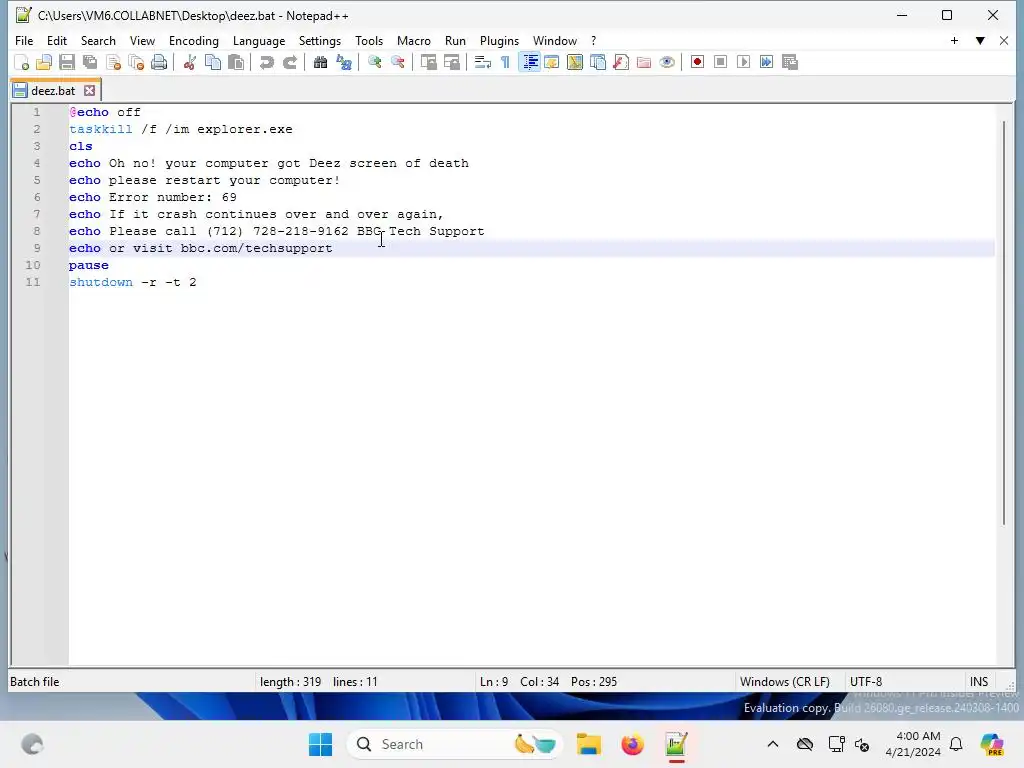Open the Settings menu
The width and height of the screenshot is (1024, 768).
(x=320, y=40)
